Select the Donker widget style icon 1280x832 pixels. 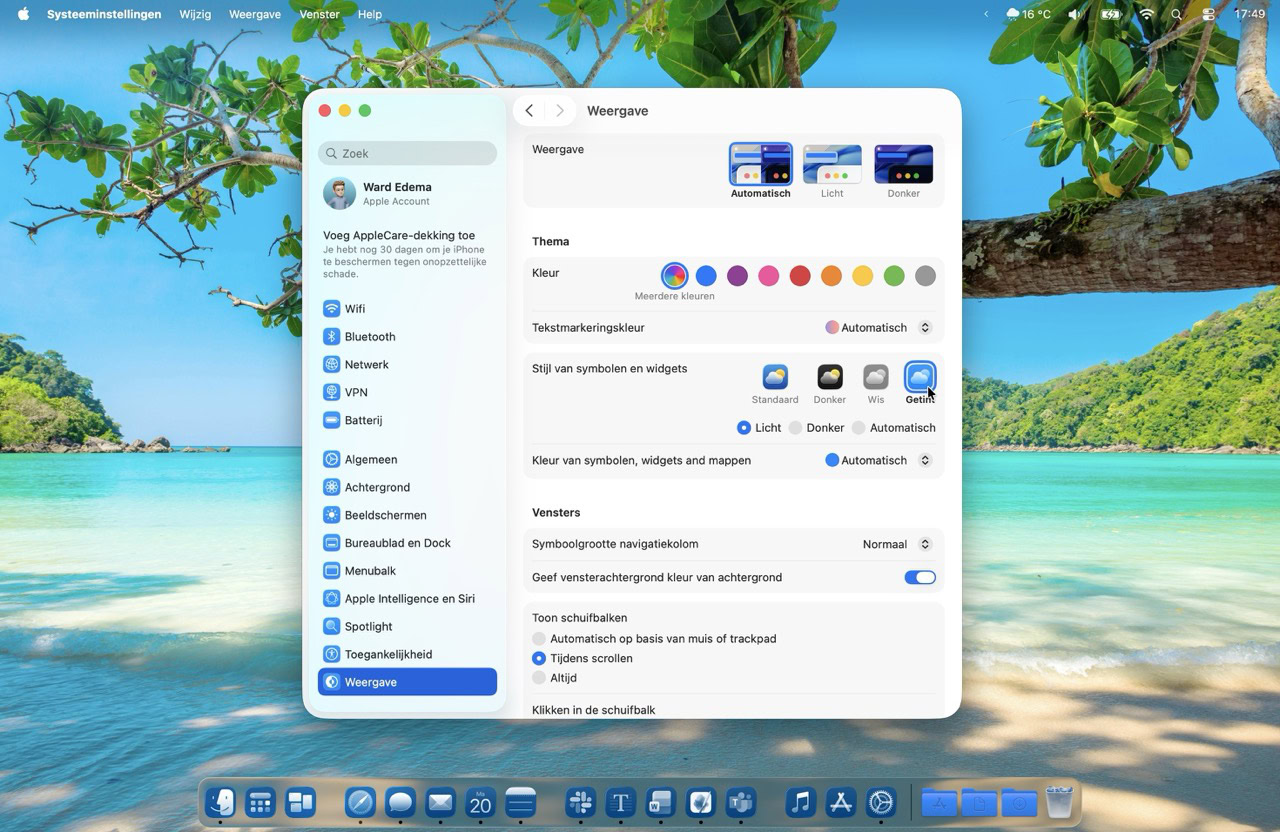829,377
